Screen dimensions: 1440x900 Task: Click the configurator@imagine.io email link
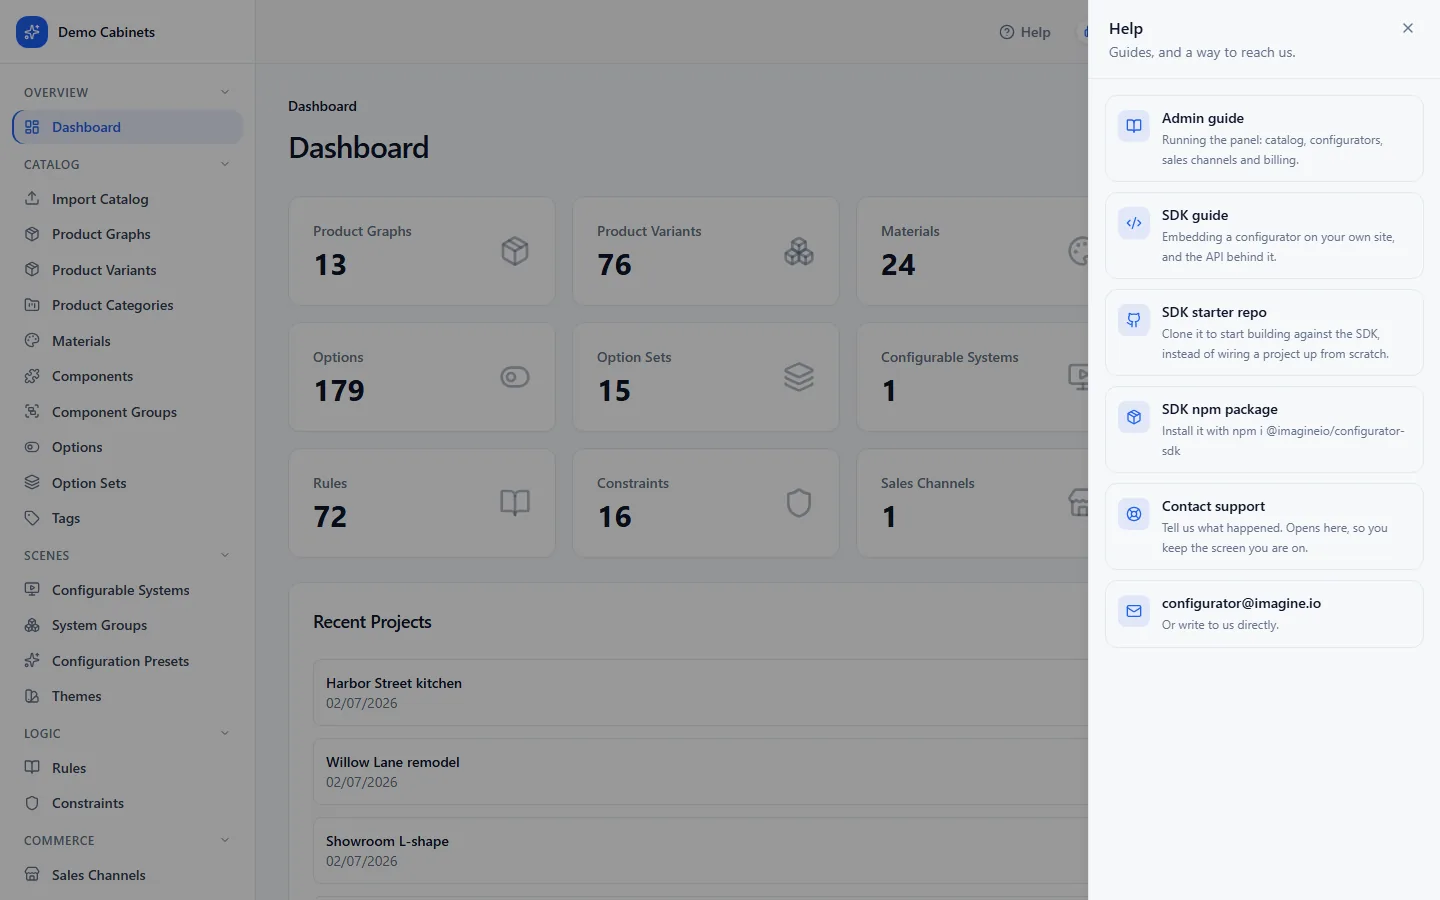1241,603
